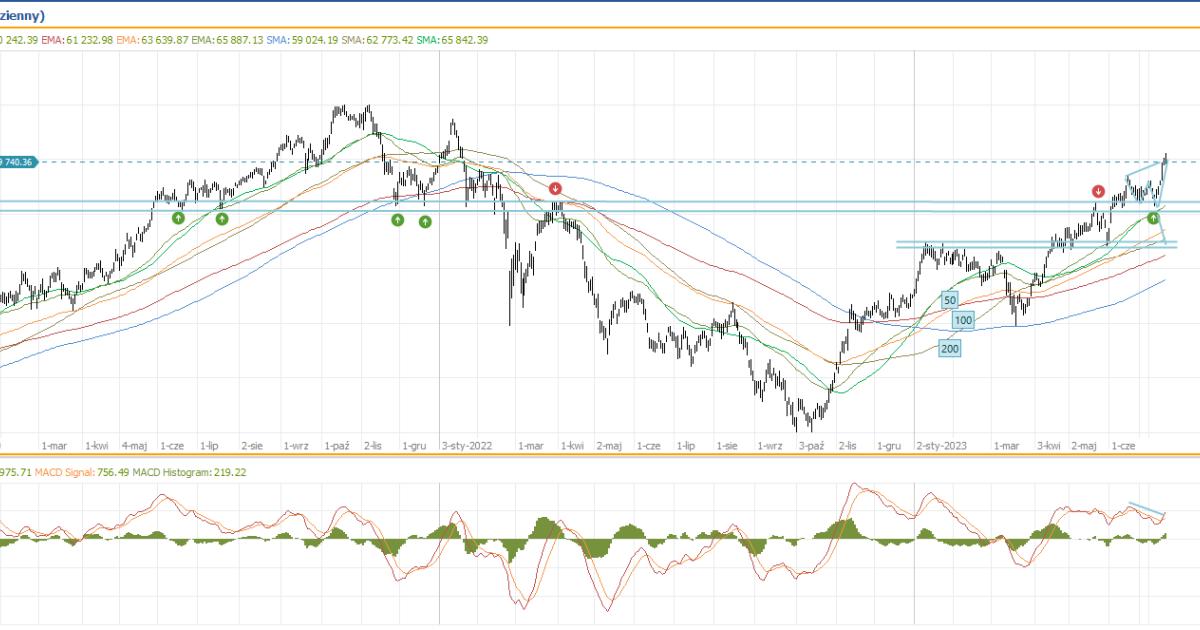Click the leftmost green up-arrow signal marker
Image resolution: width=1200 pixels, height=630 pixels.
click(x=178, y=218)
